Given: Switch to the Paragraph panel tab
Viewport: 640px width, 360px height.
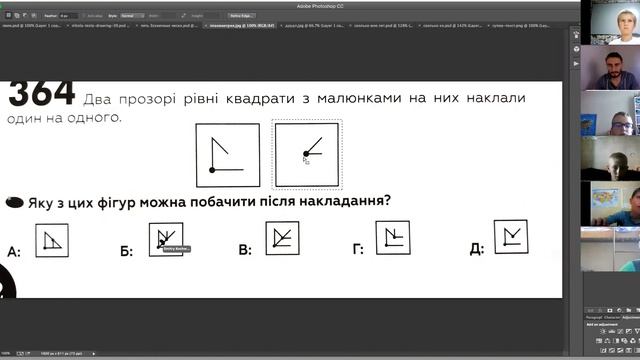Looking at the screenshot, I should pyautogui.click(x=594, y=318).
